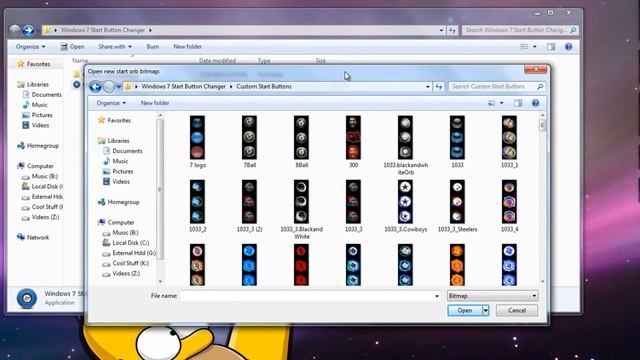The height and width of the screenshot is (360, 640).
Task: Open recent locations dropdown in dialog
Action: tap(119, 87)
